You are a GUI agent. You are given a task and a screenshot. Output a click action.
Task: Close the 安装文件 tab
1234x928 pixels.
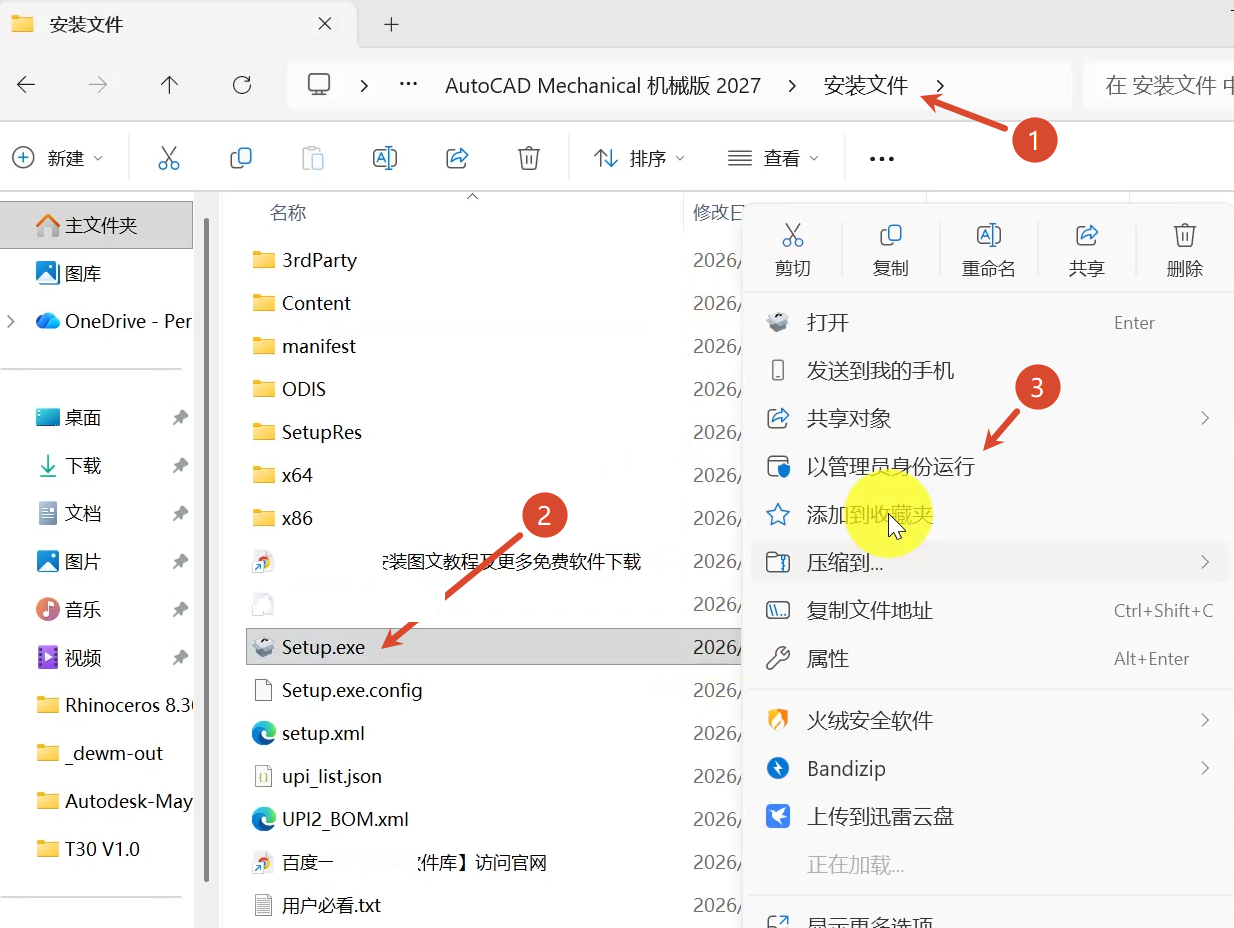pos(325,24)
